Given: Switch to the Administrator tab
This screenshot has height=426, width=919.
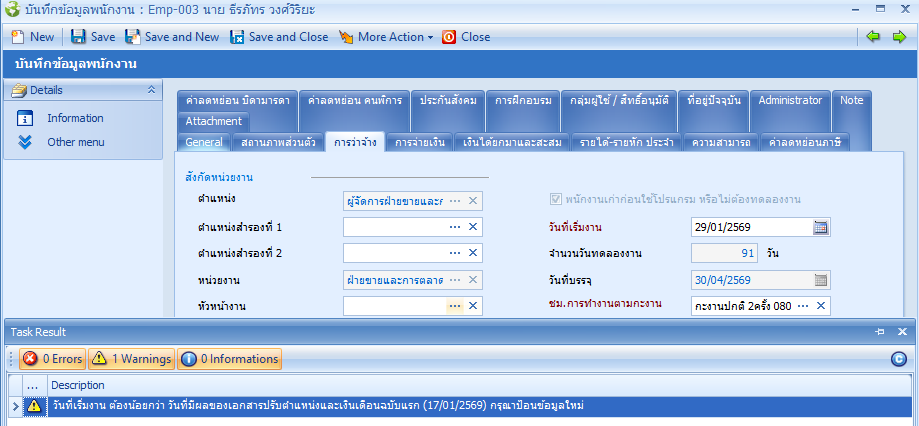Looking at the screenshot, I should pos(790,101).
